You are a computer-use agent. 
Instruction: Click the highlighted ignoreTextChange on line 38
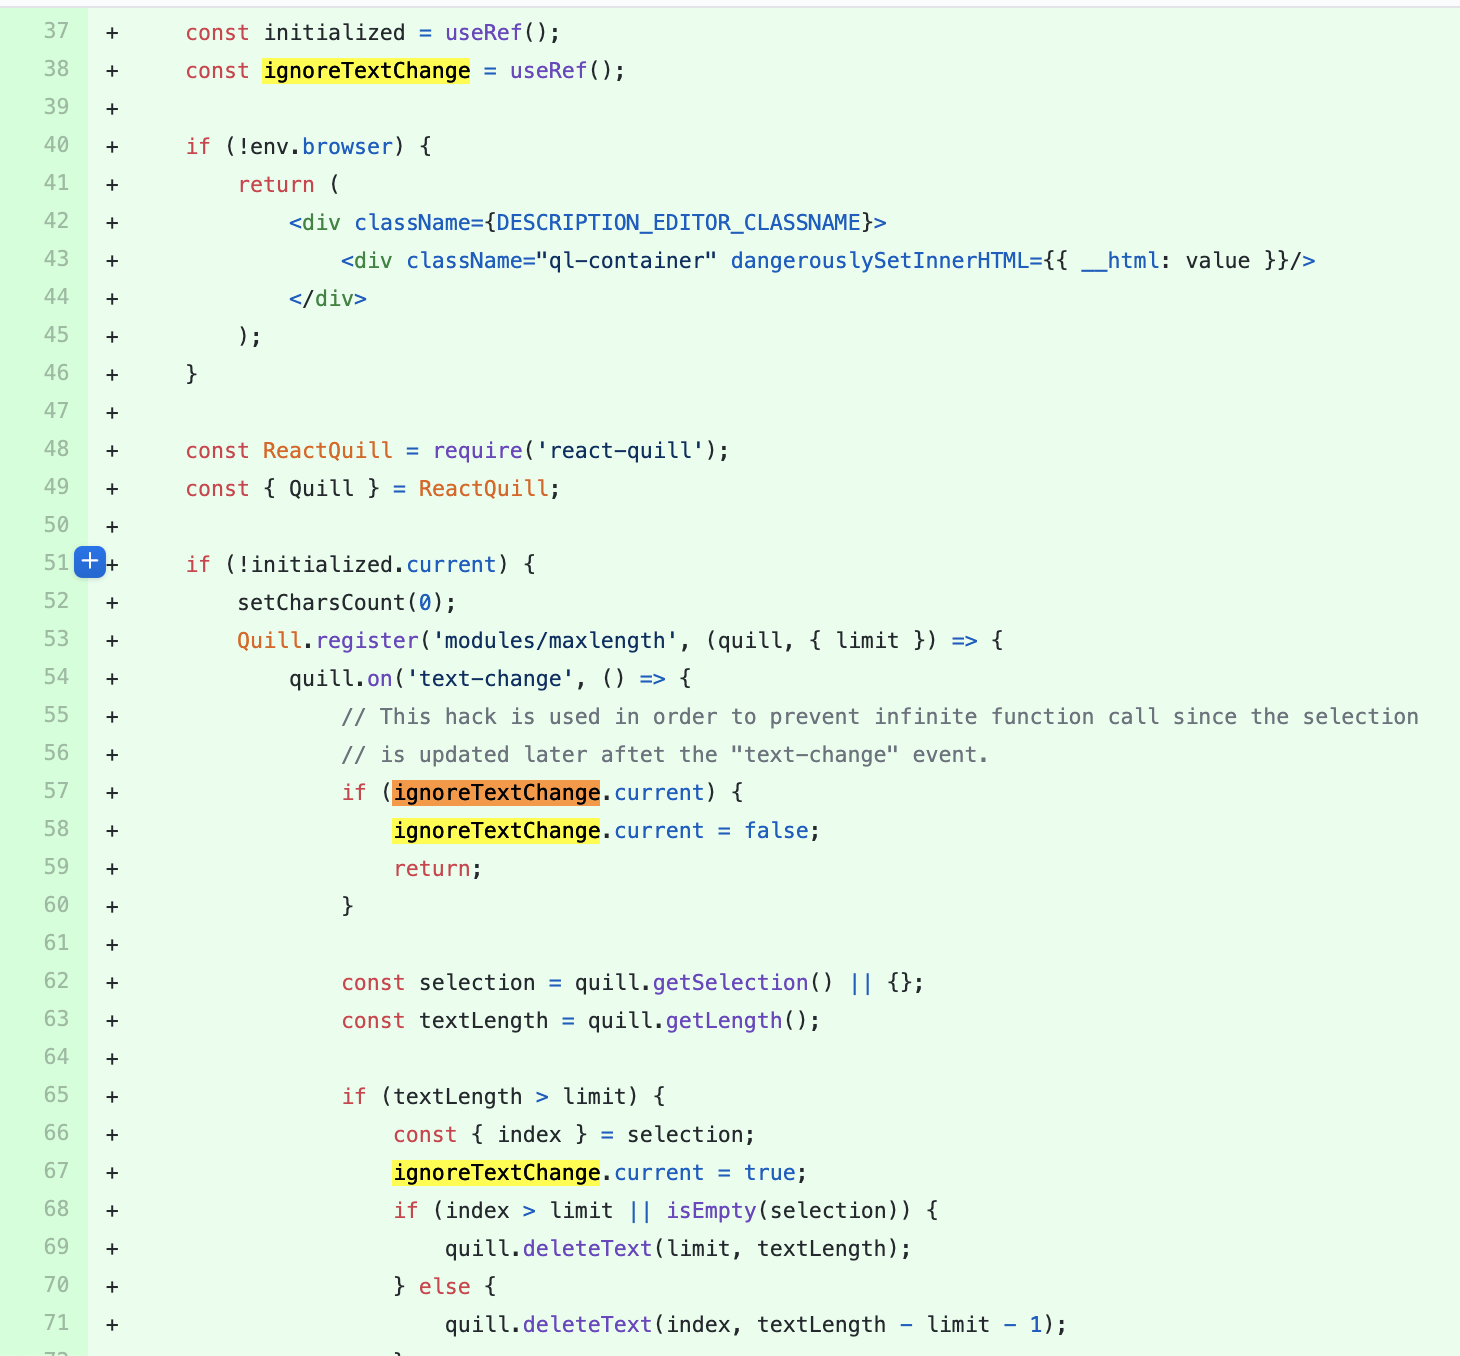point(366,70)
